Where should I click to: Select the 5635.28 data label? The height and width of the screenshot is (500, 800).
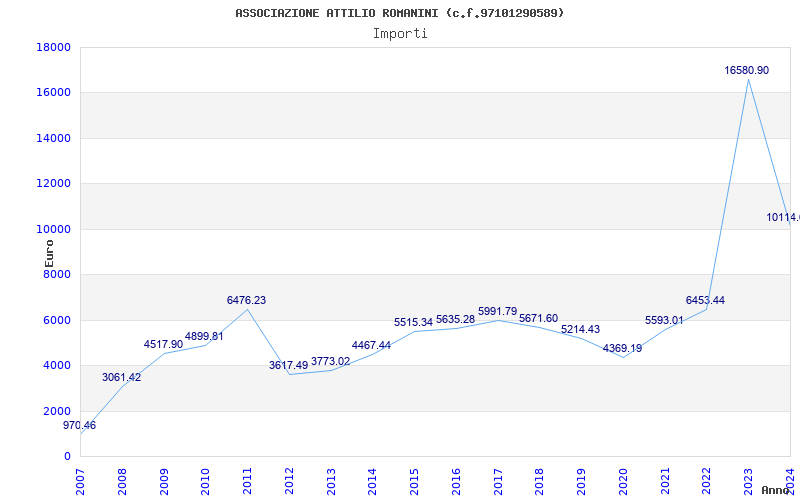(x=456, y=319)
